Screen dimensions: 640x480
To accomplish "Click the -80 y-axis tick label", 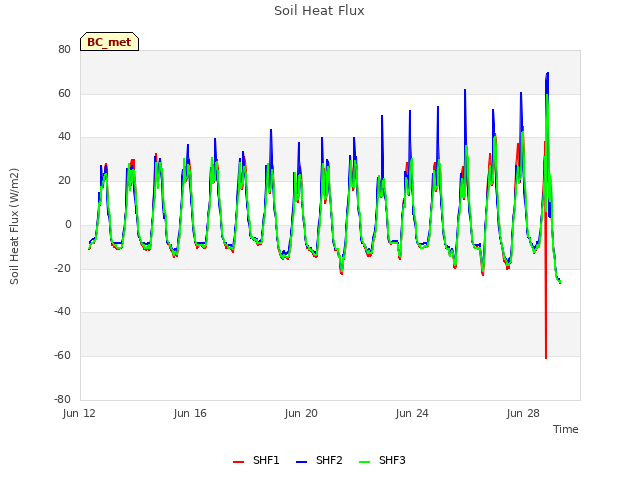I will [62, 399].
